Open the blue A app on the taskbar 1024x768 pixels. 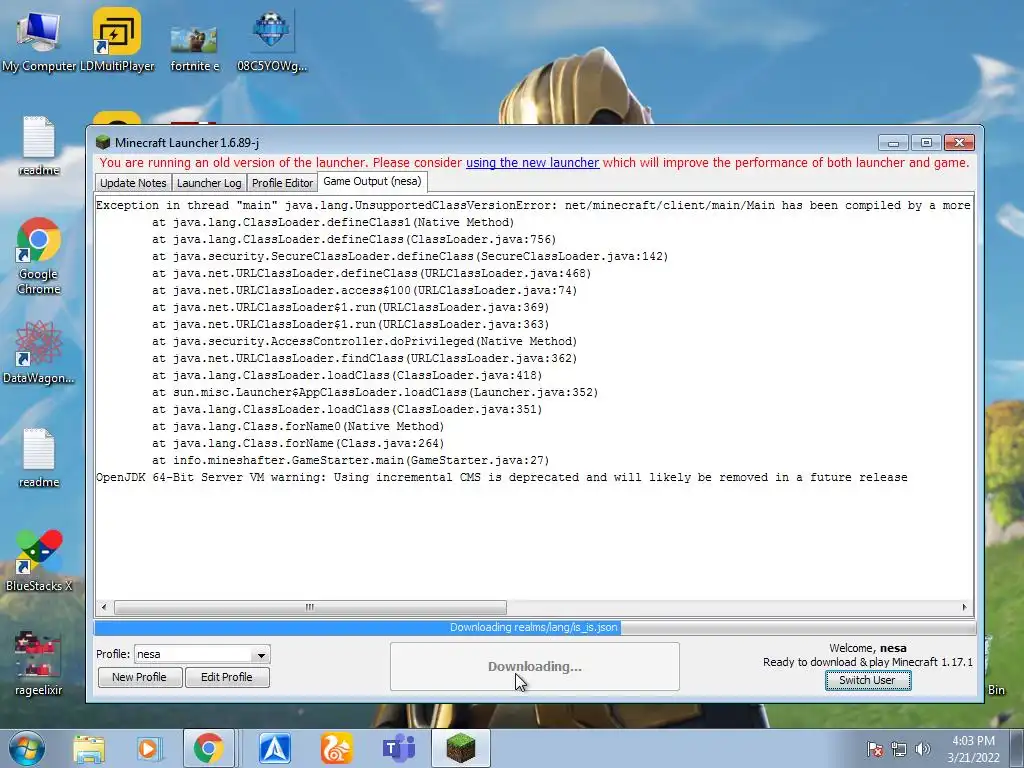275,748
